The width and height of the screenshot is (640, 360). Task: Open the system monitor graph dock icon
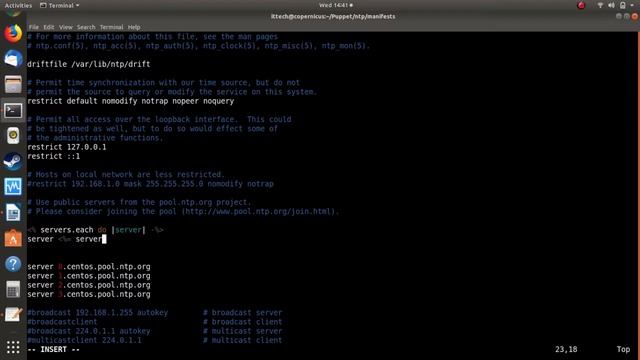pyautogui.click(x=13, y=187)
